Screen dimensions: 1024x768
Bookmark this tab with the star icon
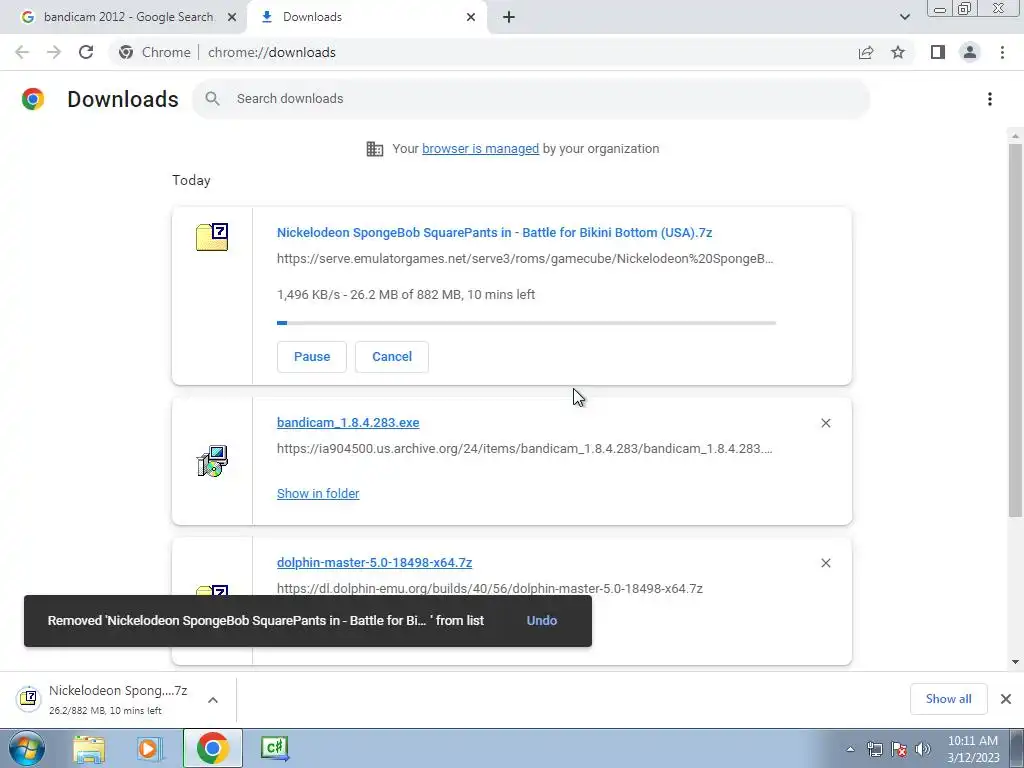point(898,52)
